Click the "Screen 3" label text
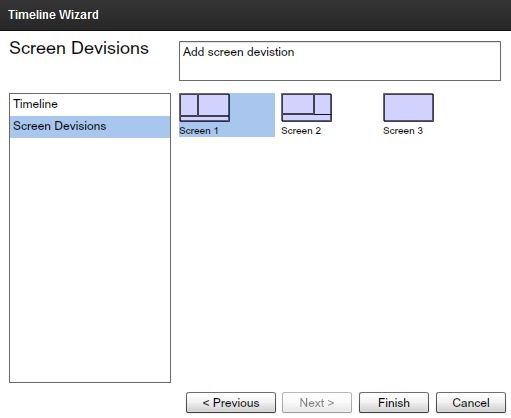The width and height of the screenshot is (511, 418). tap(403, 131)
